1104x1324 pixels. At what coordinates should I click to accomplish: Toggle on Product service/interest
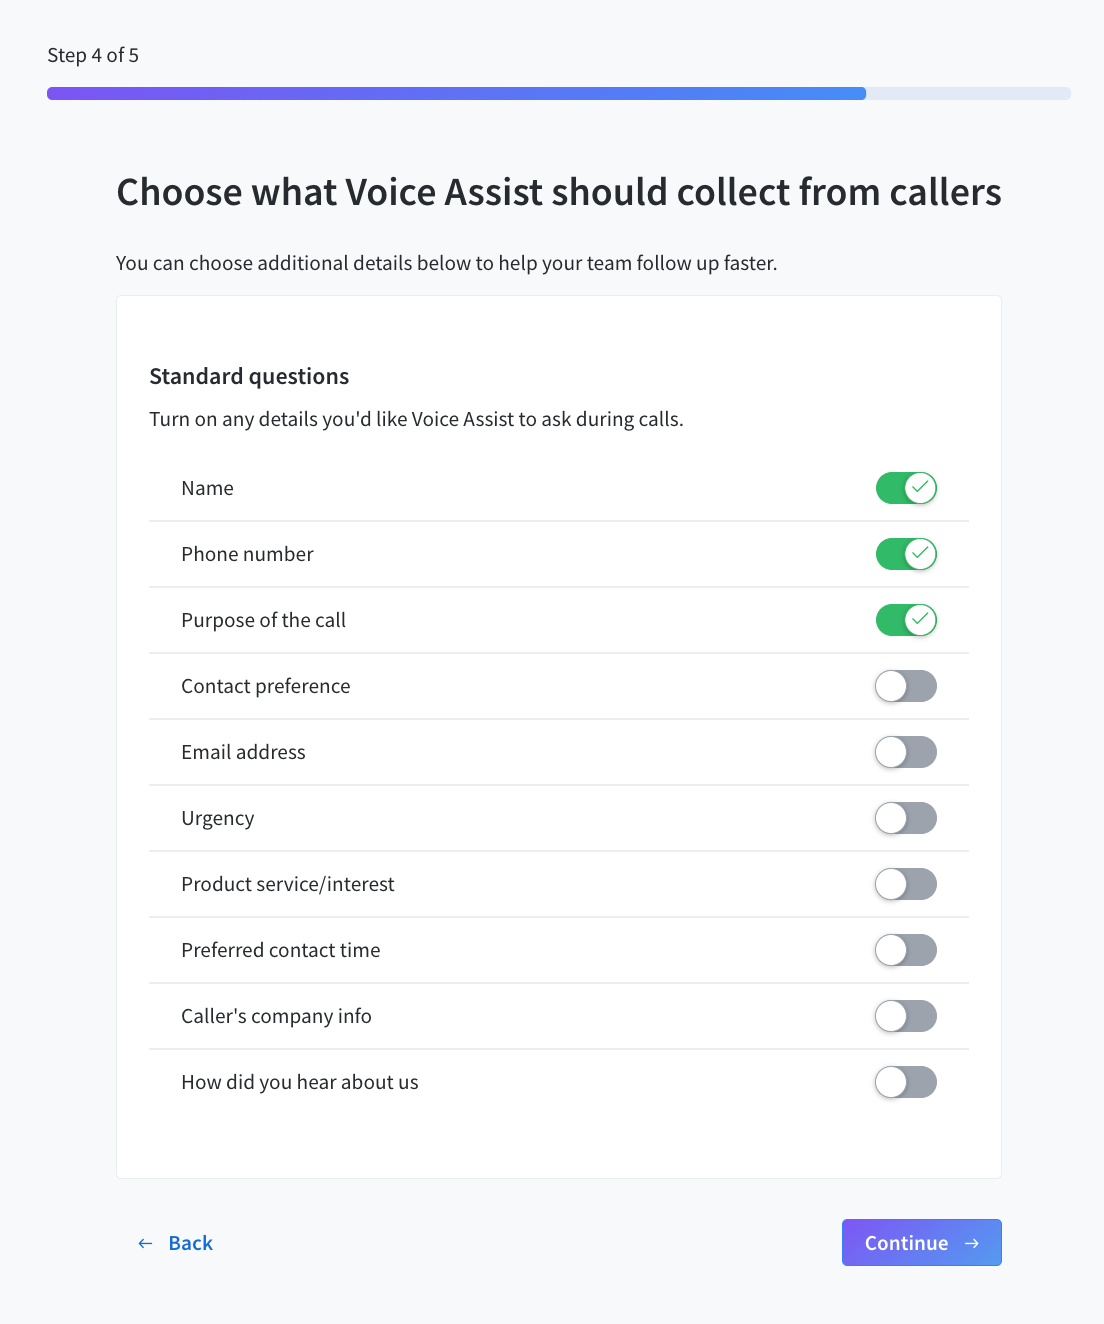point(905,884)
